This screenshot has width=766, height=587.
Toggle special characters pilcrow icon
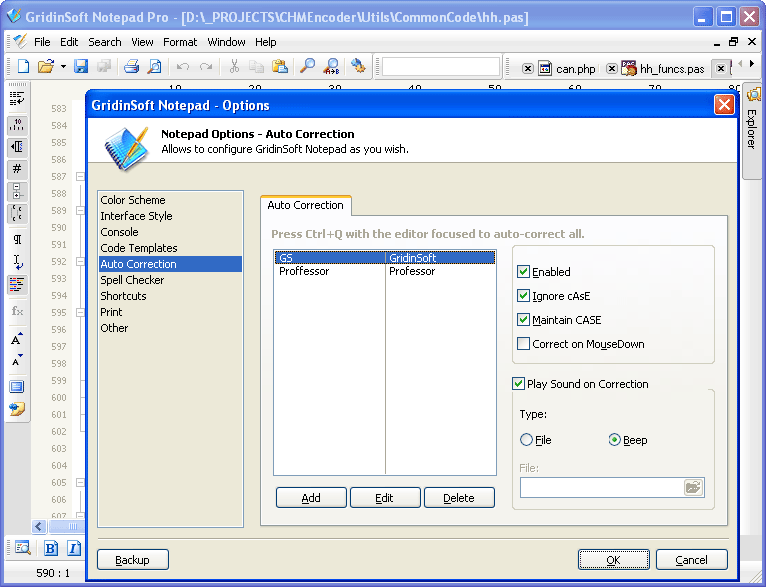[x=17, y=239]
